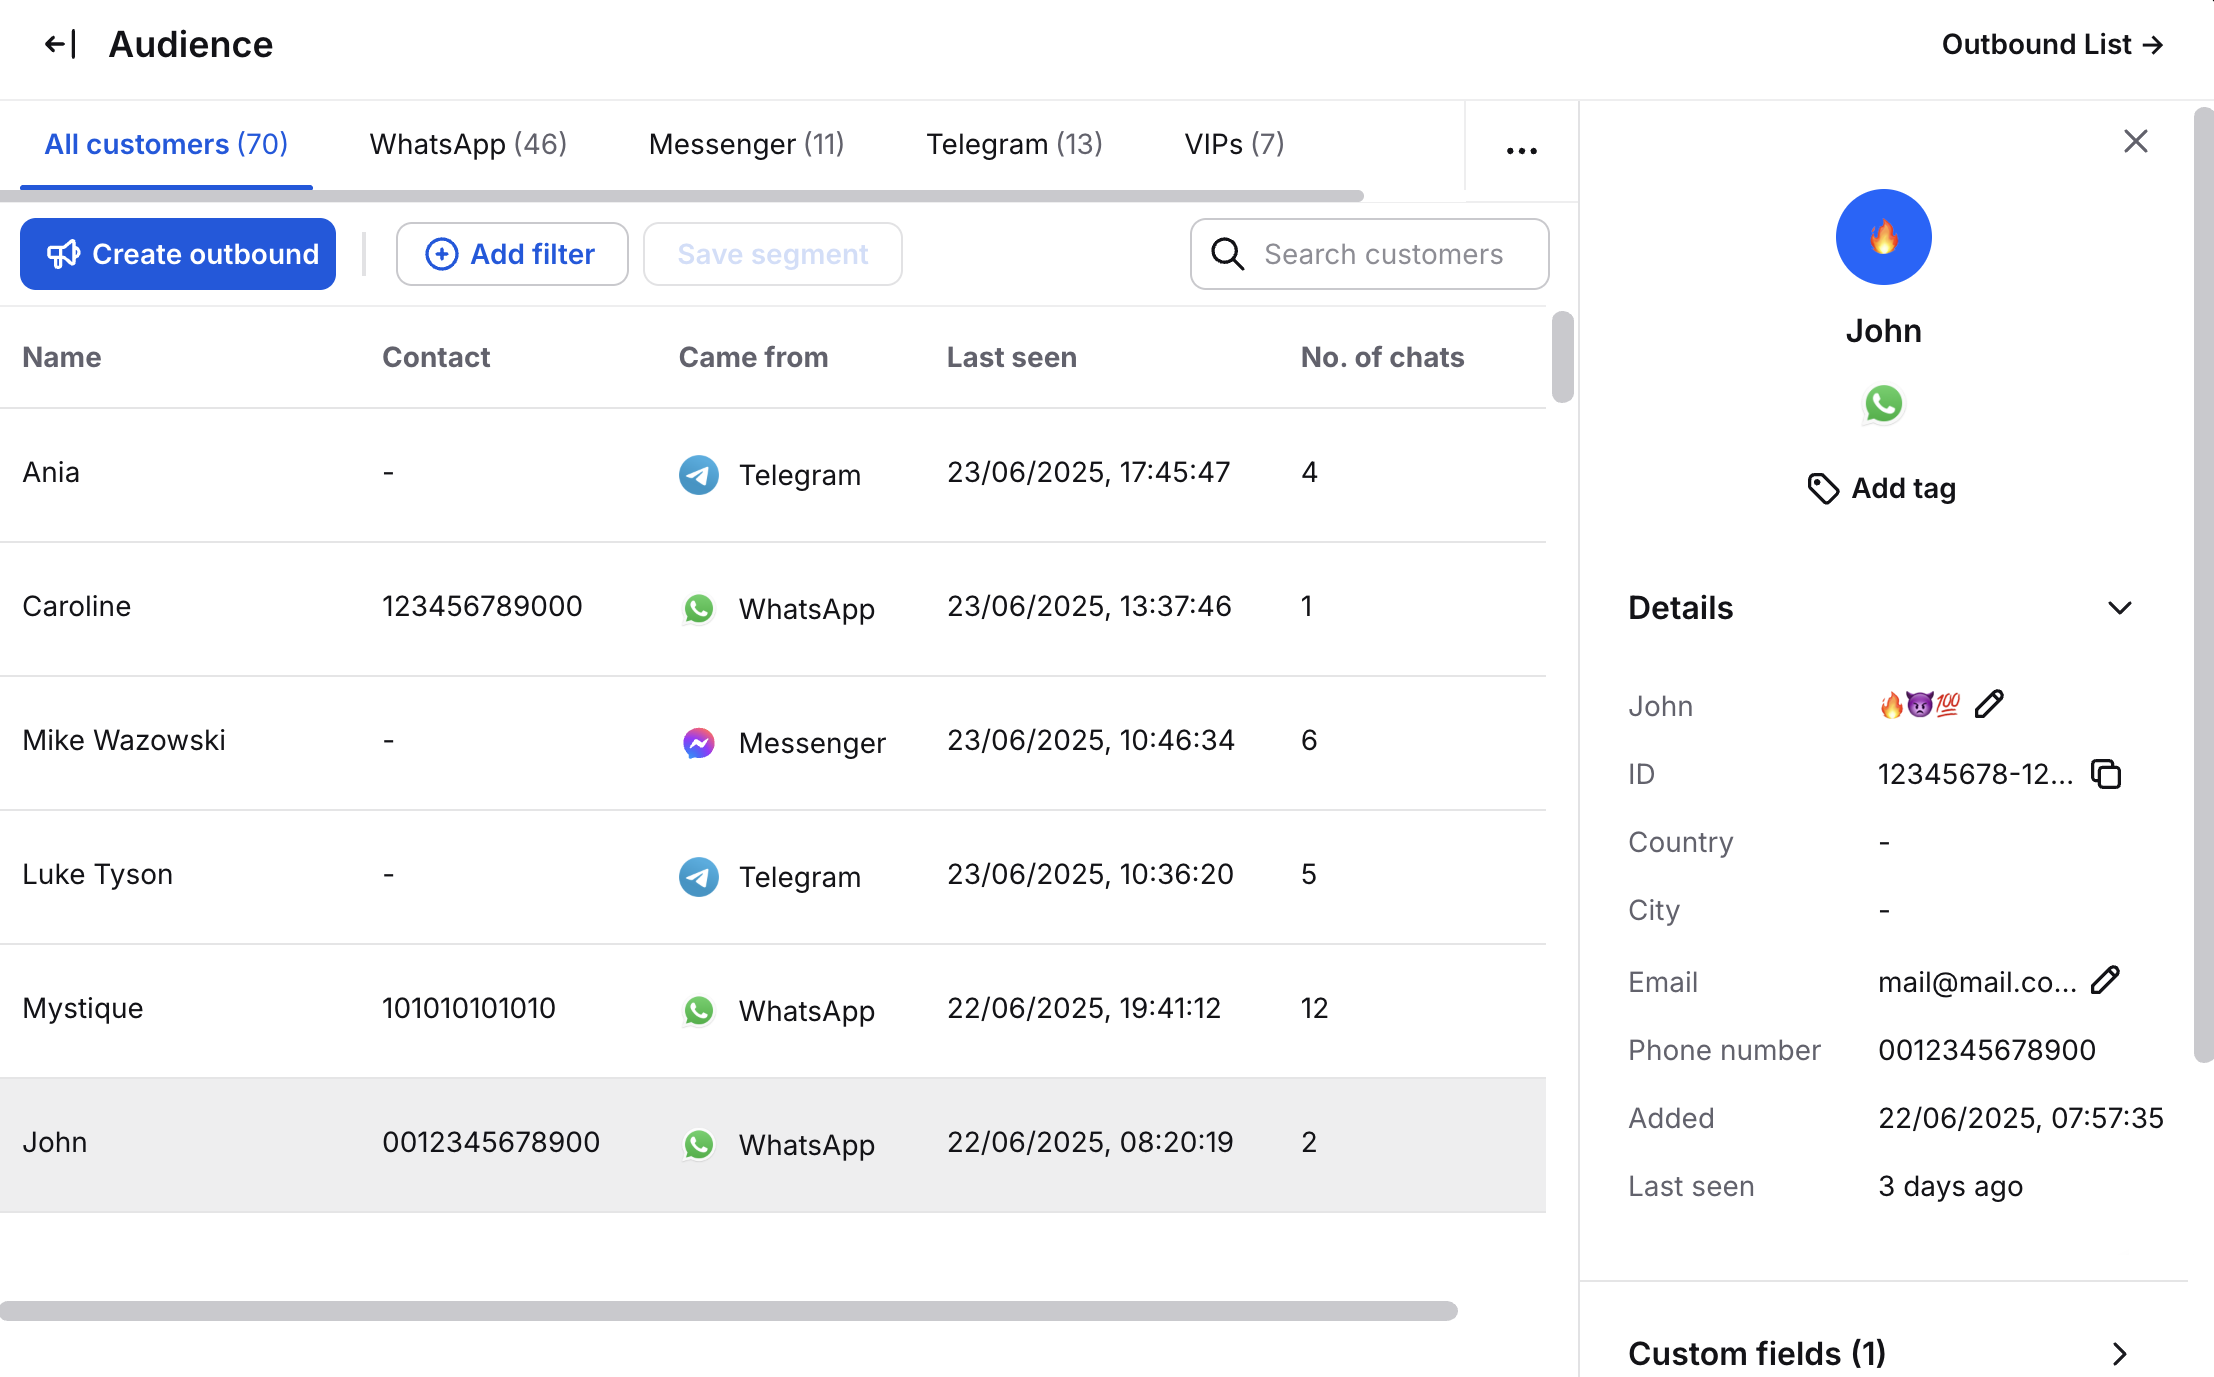Edit John's email with the pencil icon
This screenshot has width=2214, height=1377.
click(2105, 980)
